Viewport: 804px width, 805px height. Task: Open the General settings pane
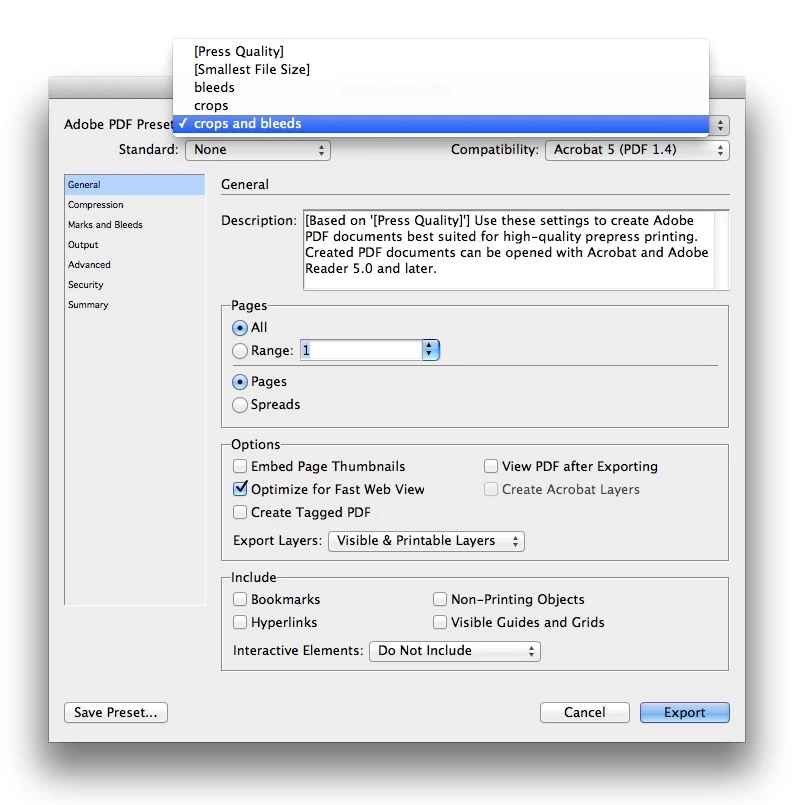[x=135, y=185]
